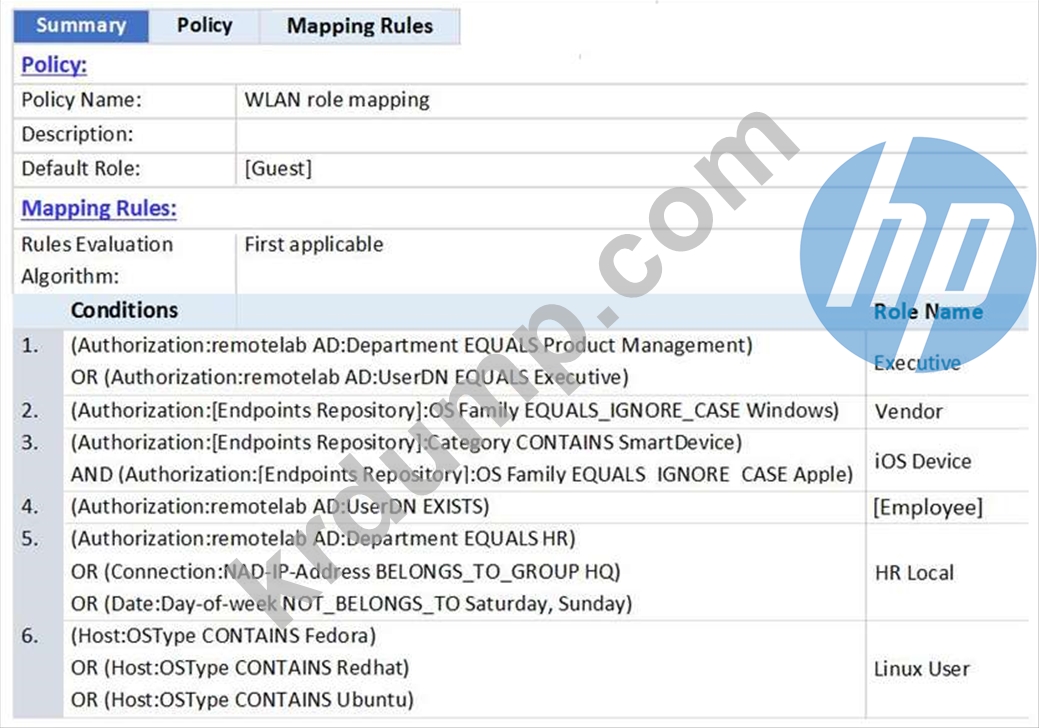The image size is (1039, 728).
Task: Click the 'Vendor' role name
Action: [x=908, y=411]
